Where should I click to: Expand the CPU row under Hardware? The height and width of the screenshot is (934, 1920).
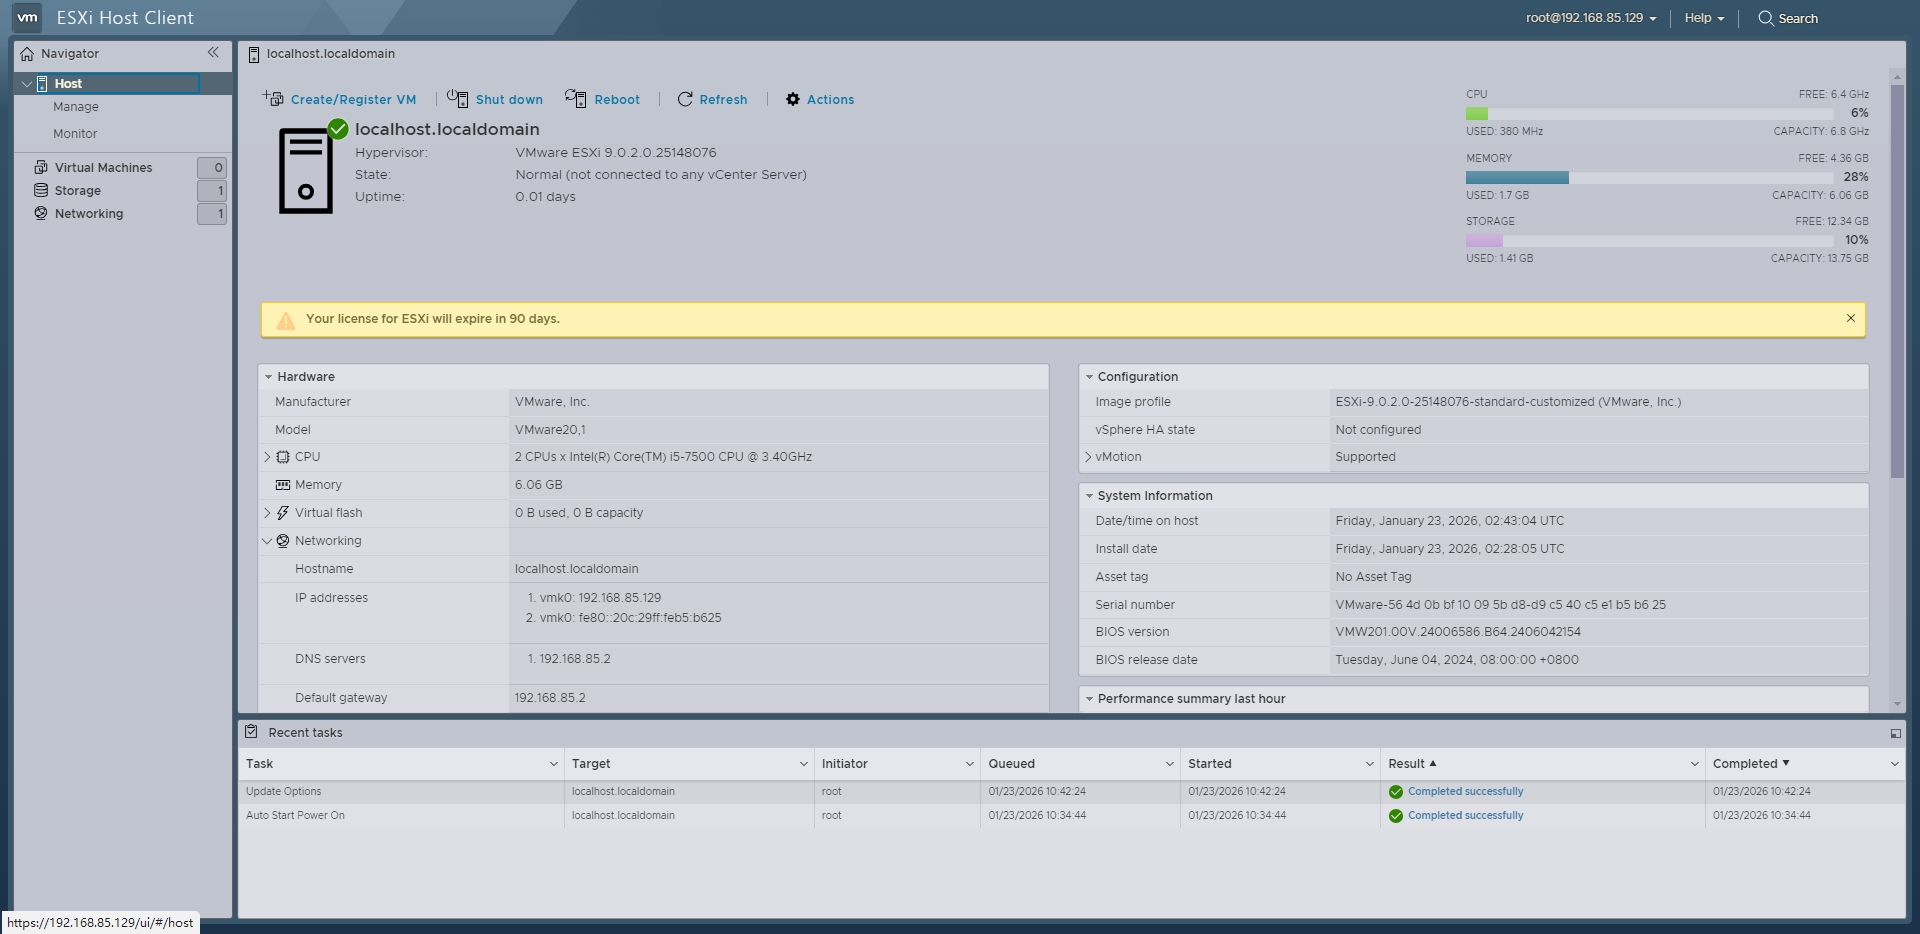coord(267,457)
